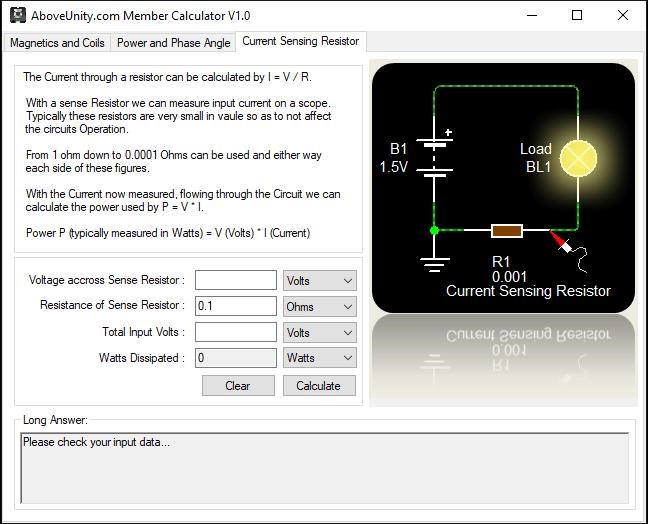Viewport: 648px width, 524px height.
Task: Click the Long Answer text box
Action: pos(324,468)
